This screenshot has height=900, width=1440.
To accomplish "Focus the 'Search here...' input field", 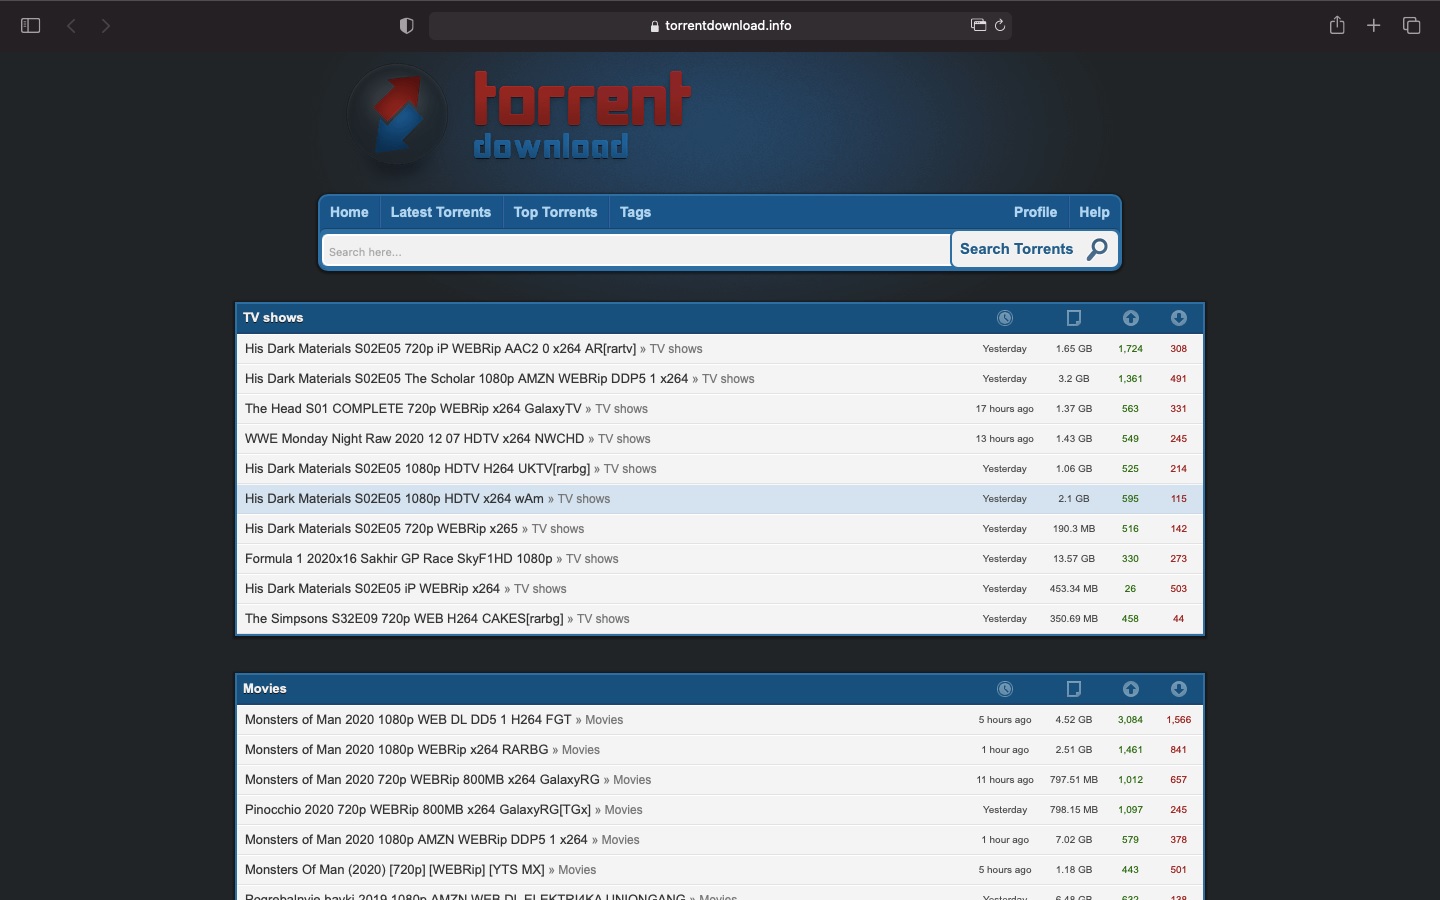I will coord(636,251).
